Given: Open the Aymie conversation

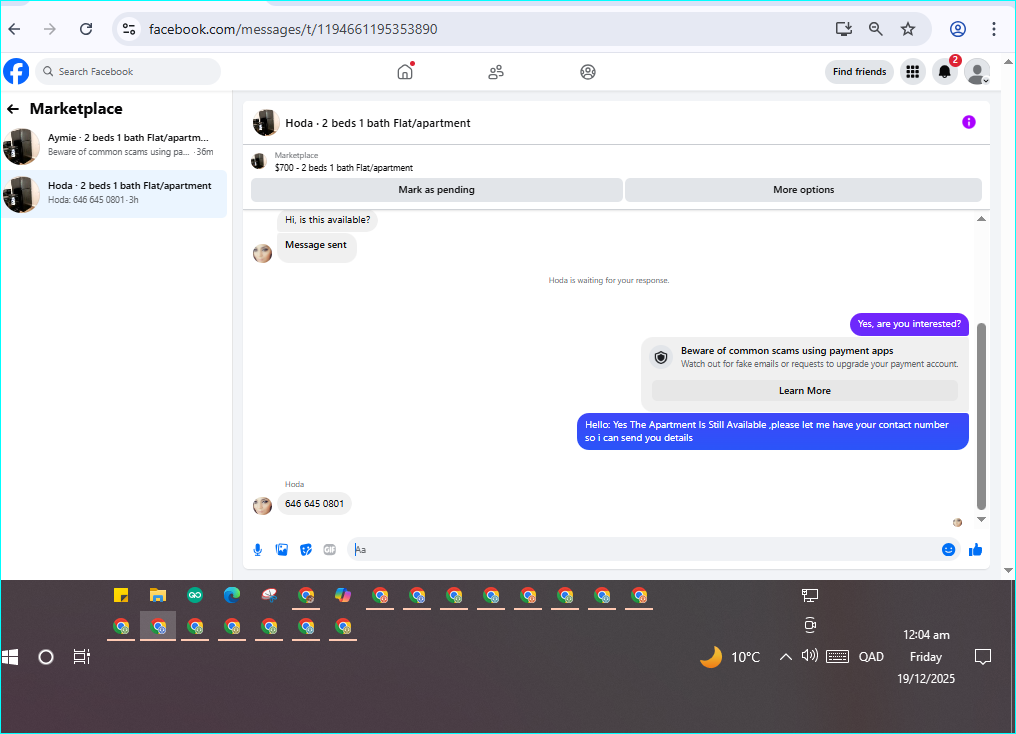Looking at the screenshot, I should 114,146.
